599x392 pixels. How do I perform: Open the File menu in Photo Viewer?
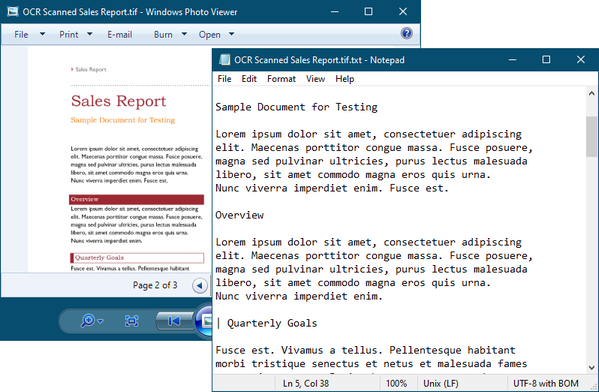click(x=21, y=34)
